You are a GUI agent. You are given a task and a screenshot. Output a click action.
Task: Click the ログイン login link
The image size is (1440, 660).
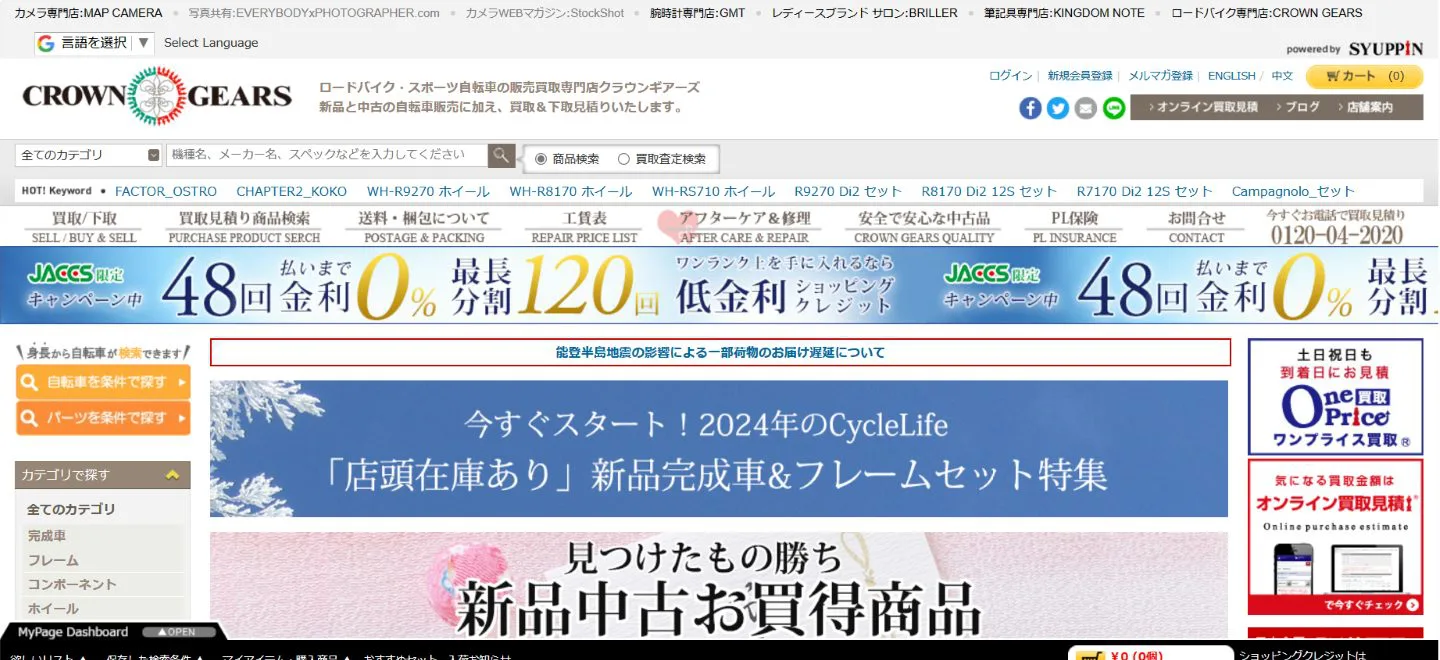click(1010, 76)
